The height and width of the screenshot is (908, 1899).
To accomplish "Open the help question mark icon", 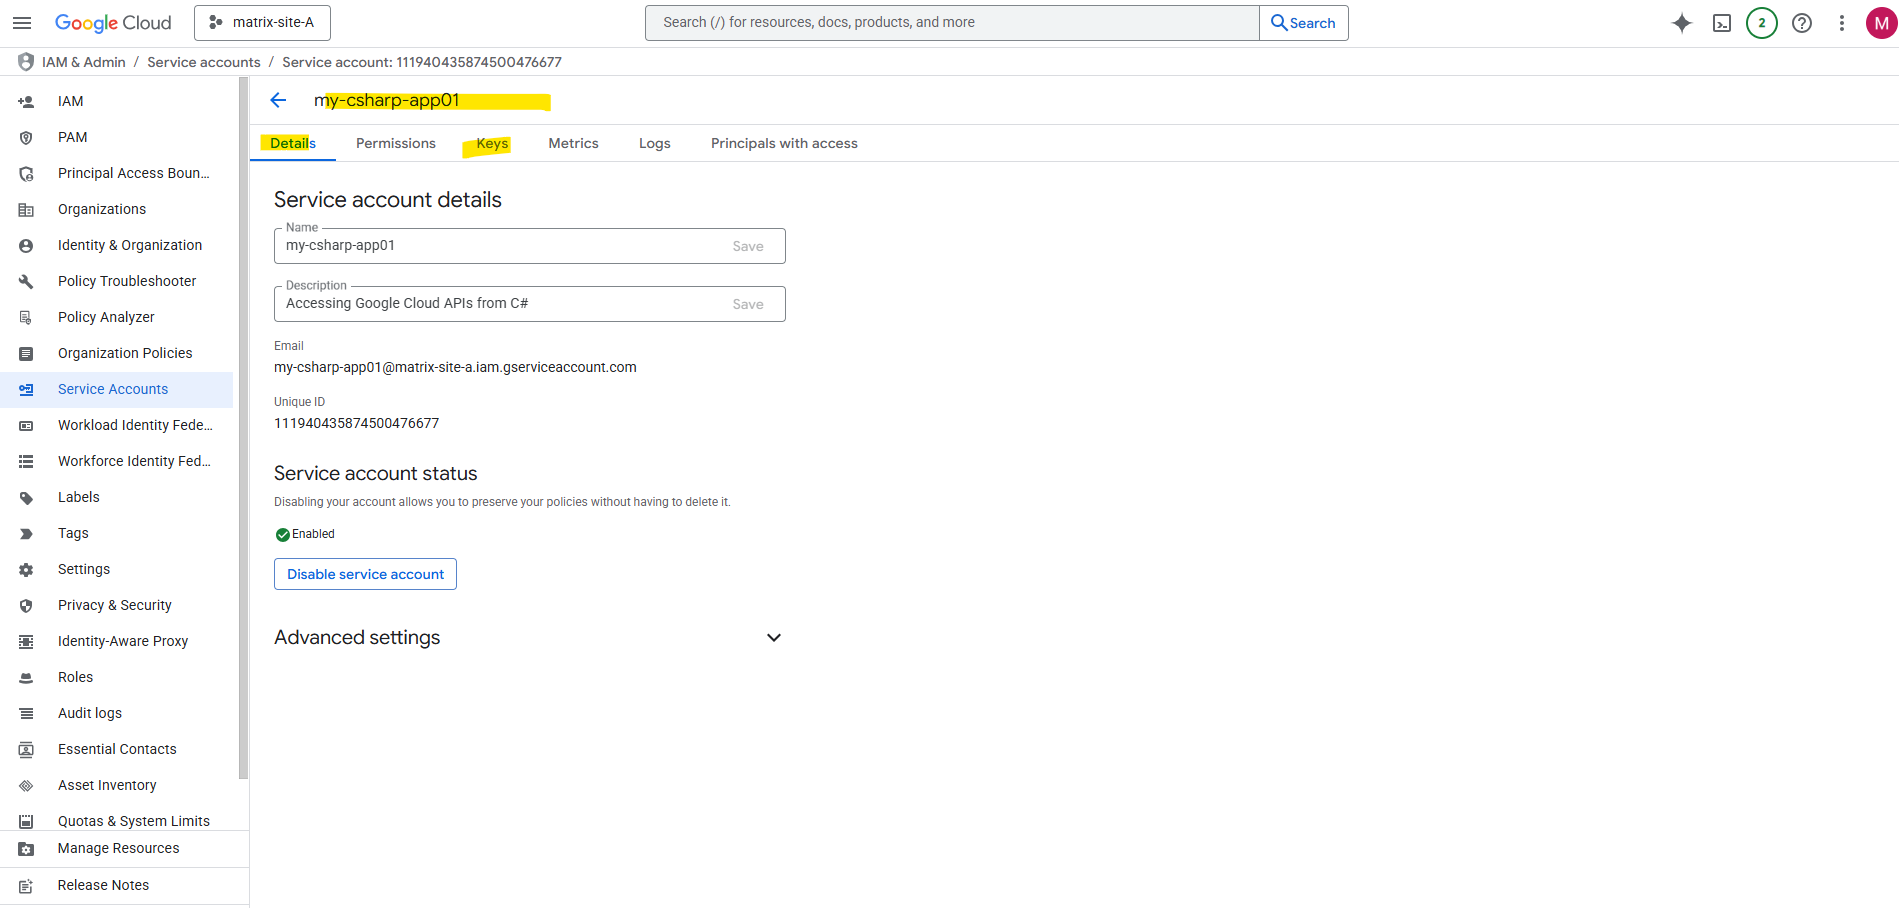I will (x=1801, y=23).
